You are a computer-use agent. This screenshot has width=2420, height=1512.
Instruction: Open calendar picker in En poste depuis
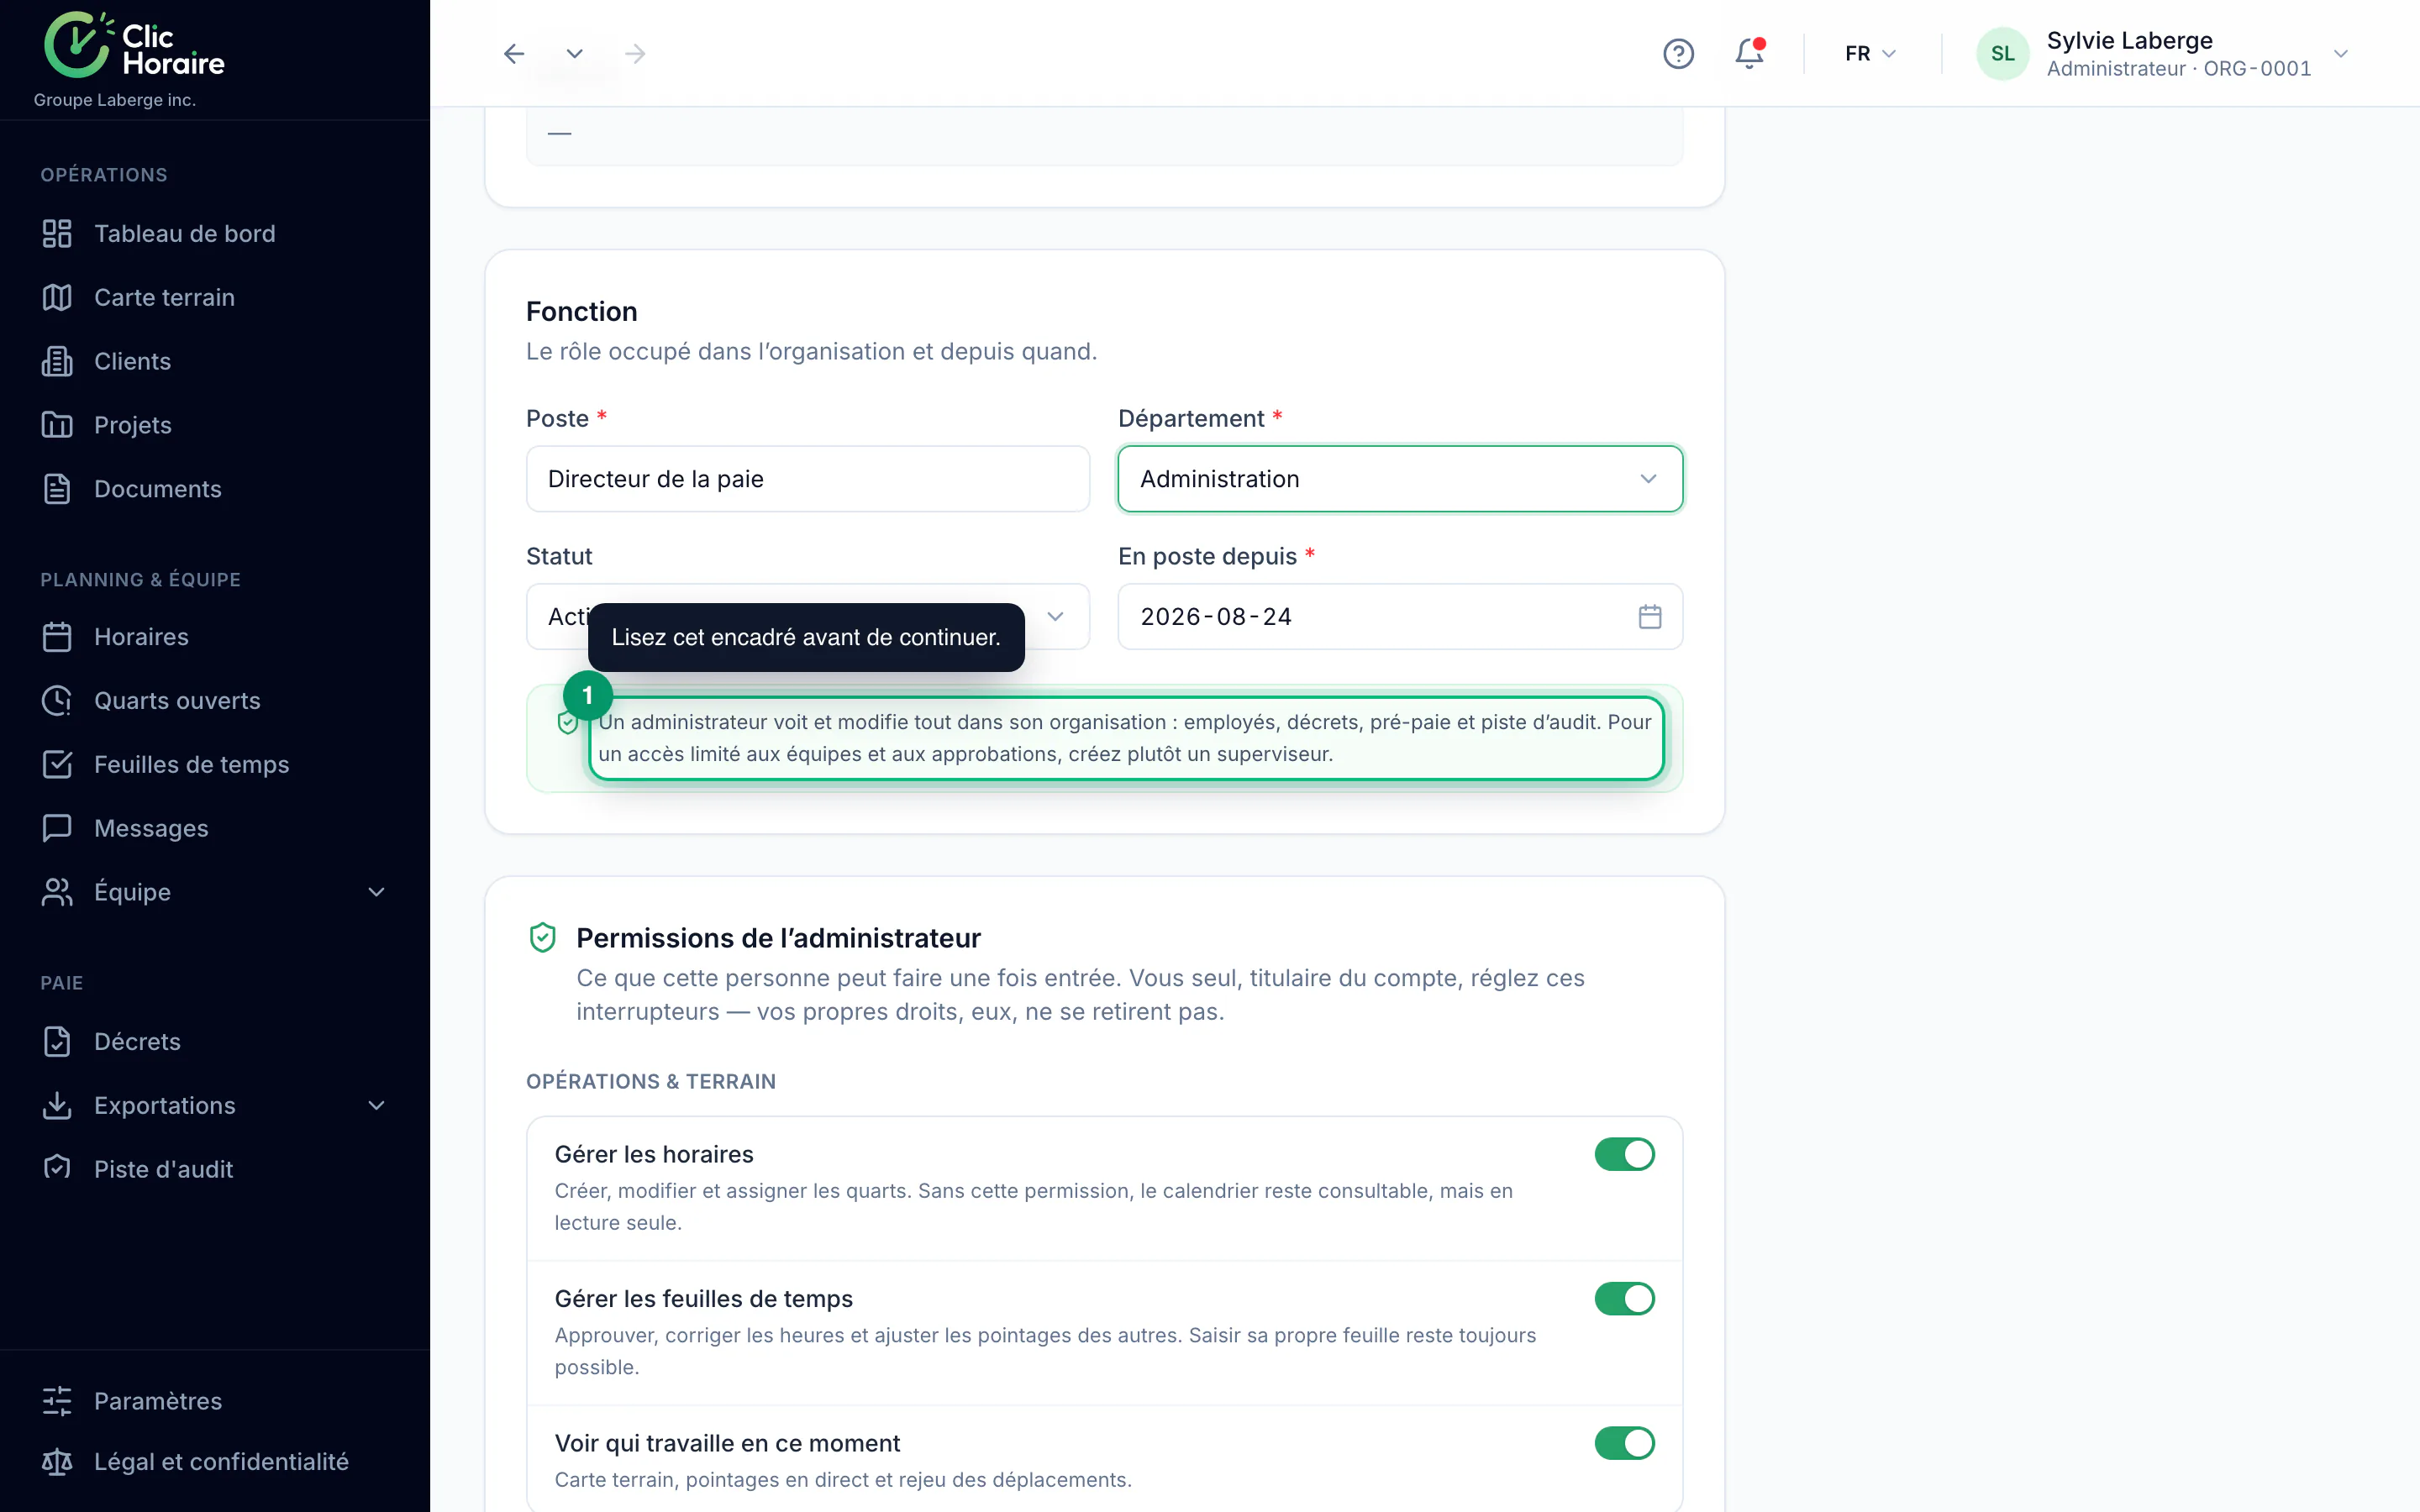[1650, 617]
